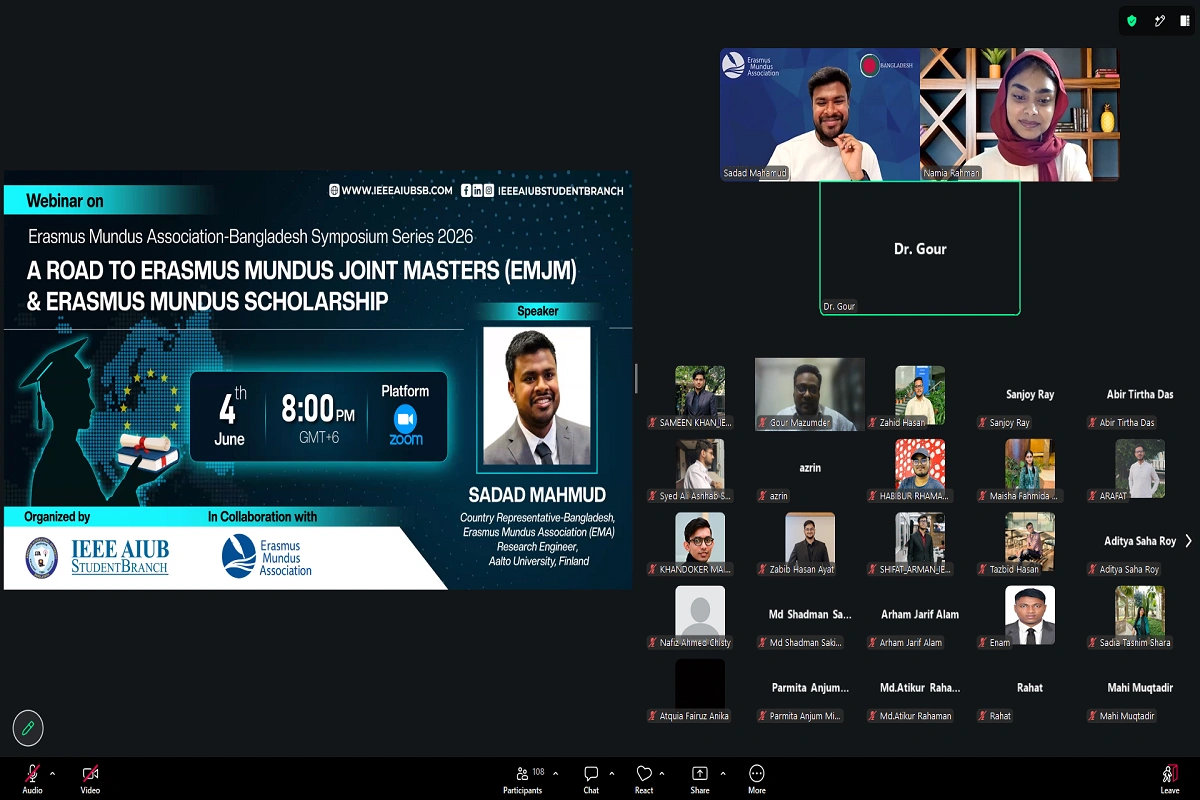Open the green encryption shield info
The image size is (1200, 800).
coord(1132,20)
